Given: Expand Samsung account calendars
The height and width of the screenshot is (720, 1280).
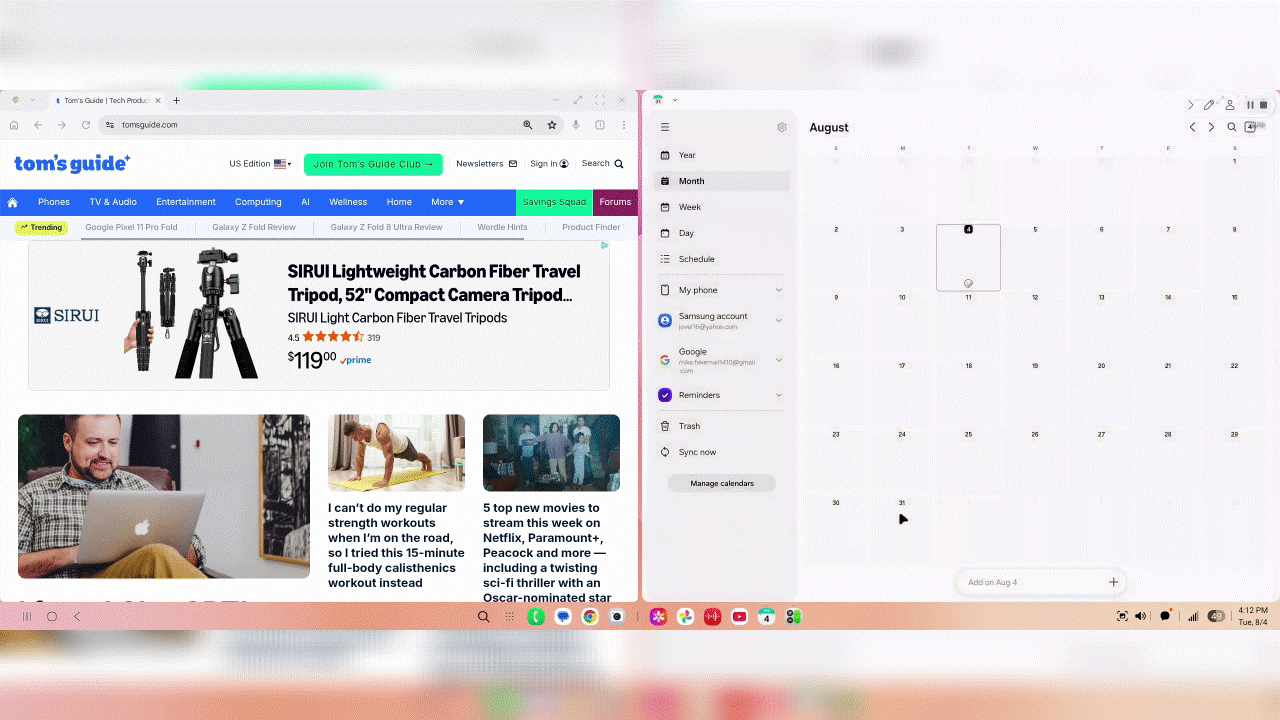Looking at the screenshot, I should point(779,320).
